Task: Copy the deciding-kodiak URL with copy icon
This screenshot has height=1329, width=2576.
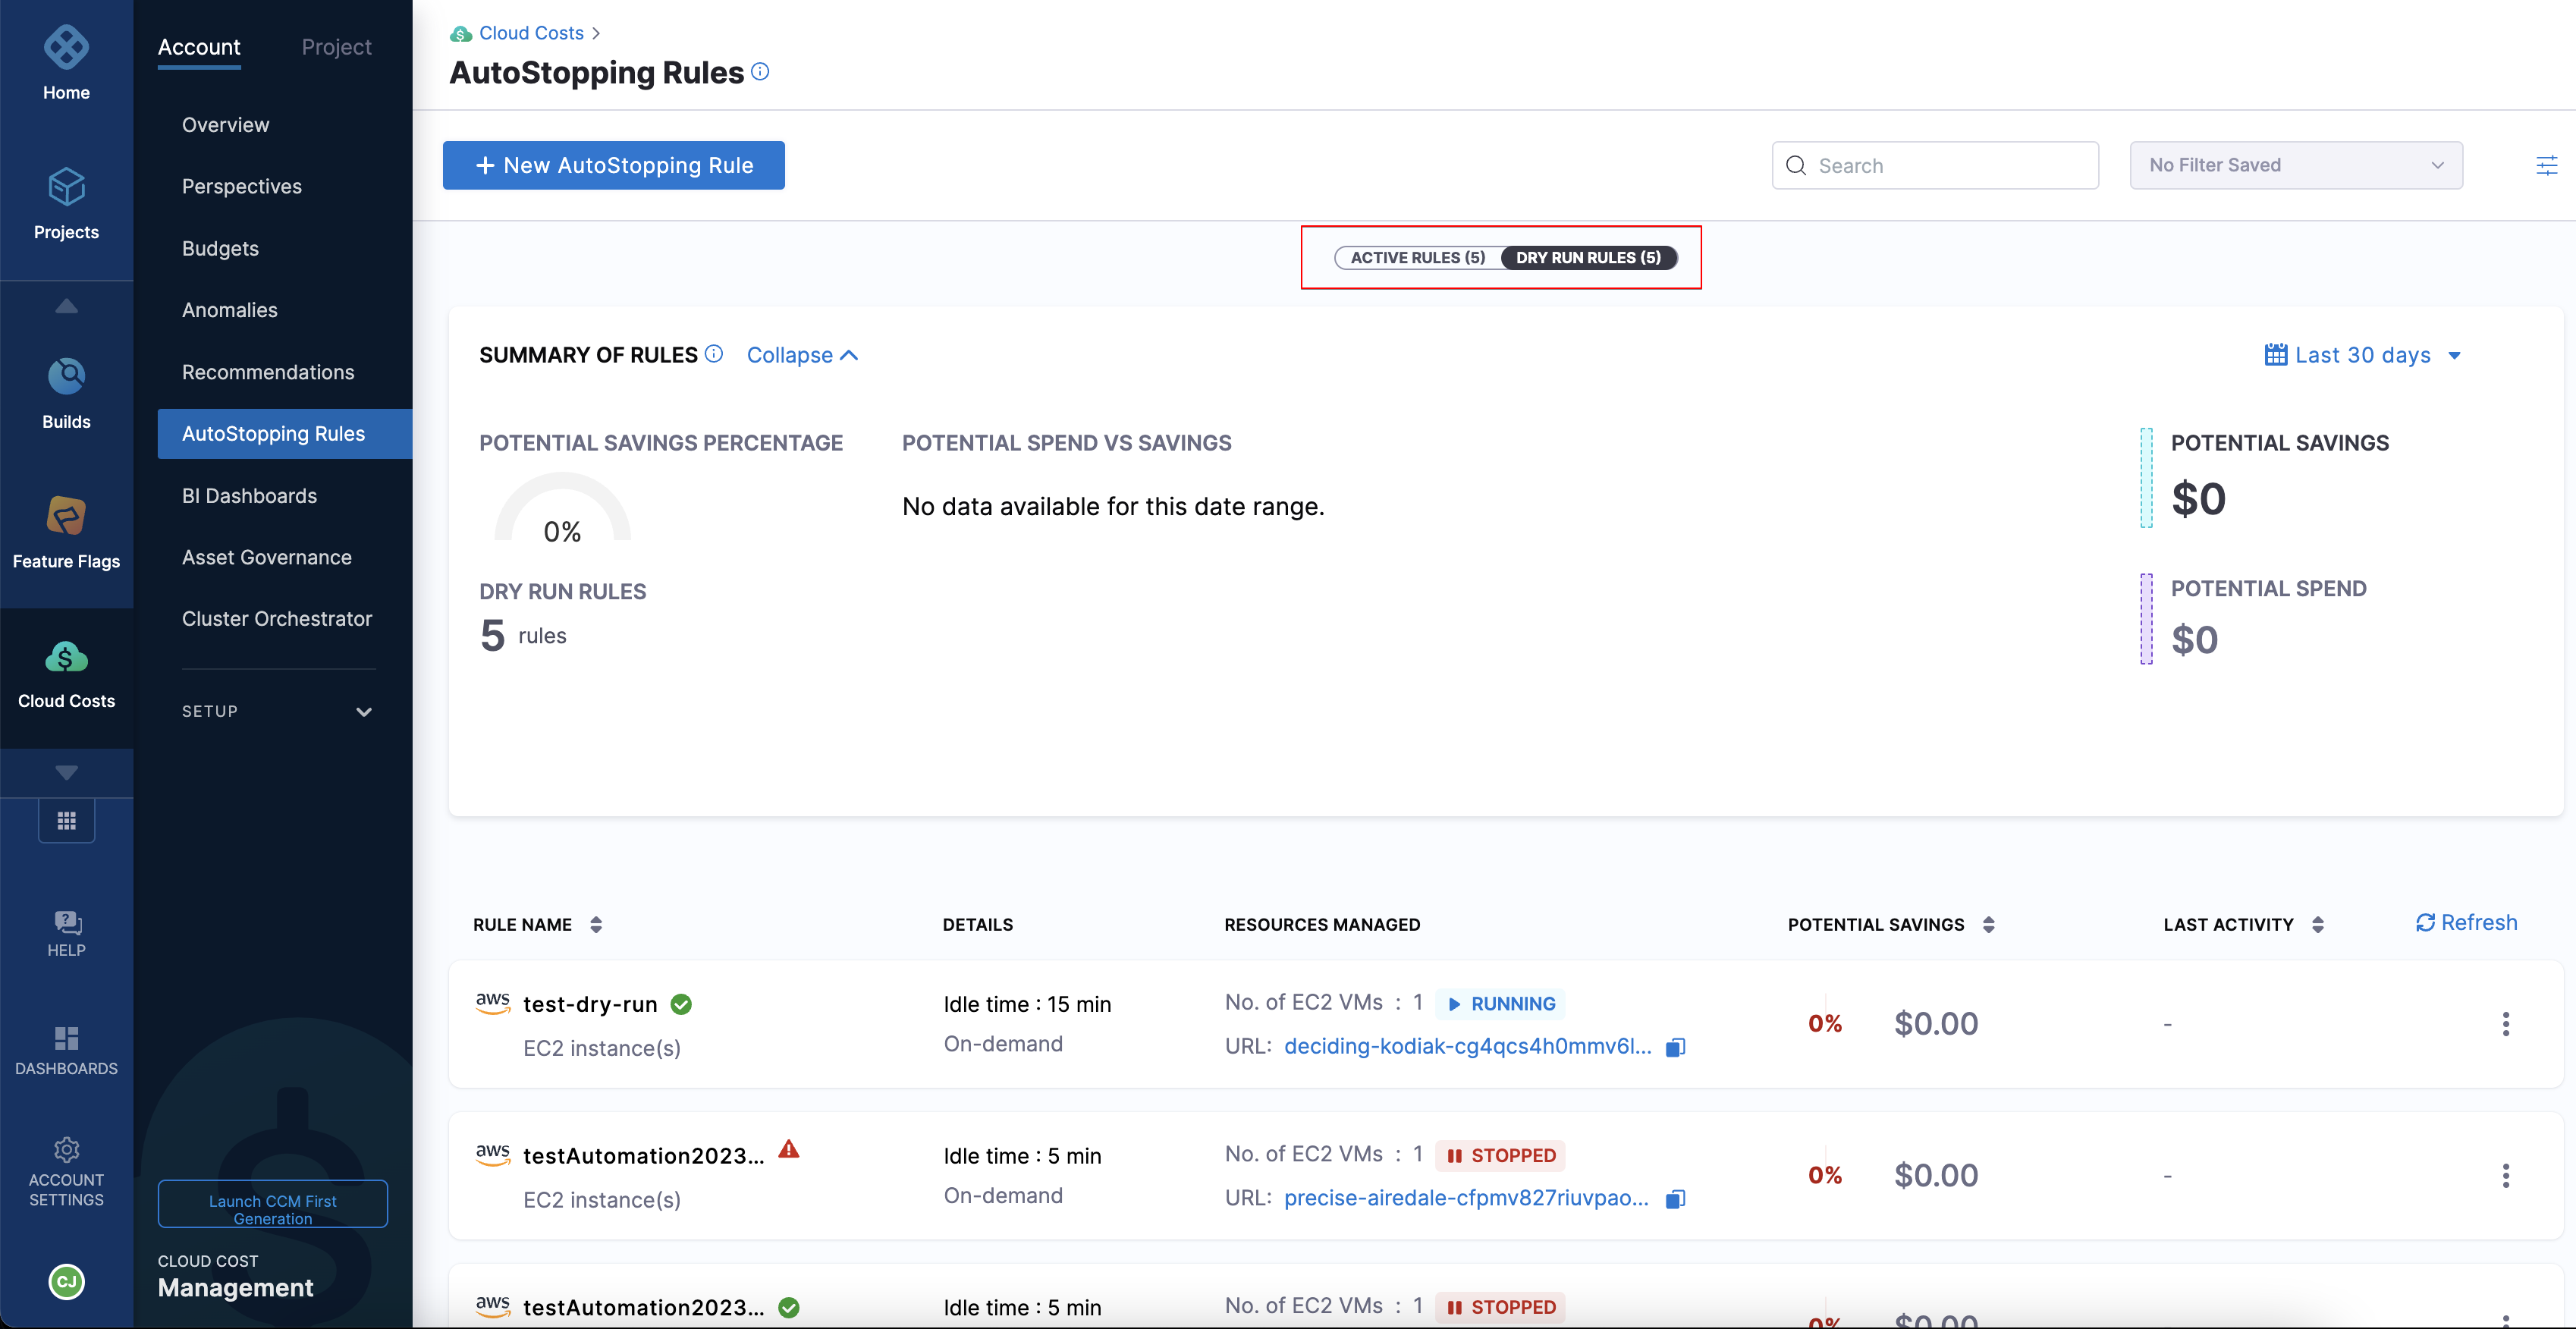Action: [x=1675, y=1047]
